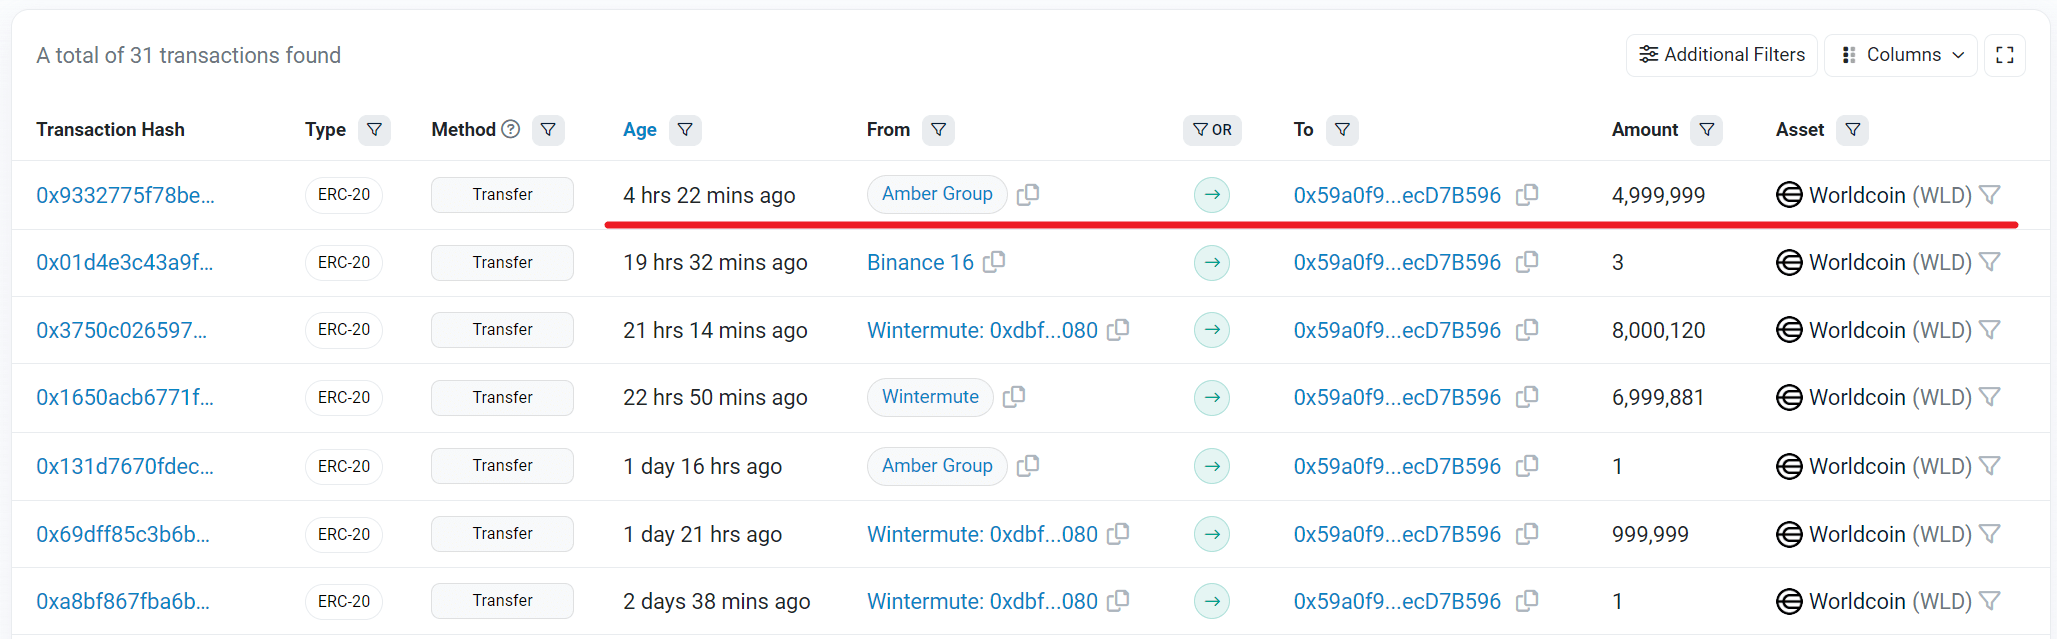Open transaction 0x9332775f78be...
Image resolution: width=2057 pixels, height=639 pixels.
click(125, 196)
